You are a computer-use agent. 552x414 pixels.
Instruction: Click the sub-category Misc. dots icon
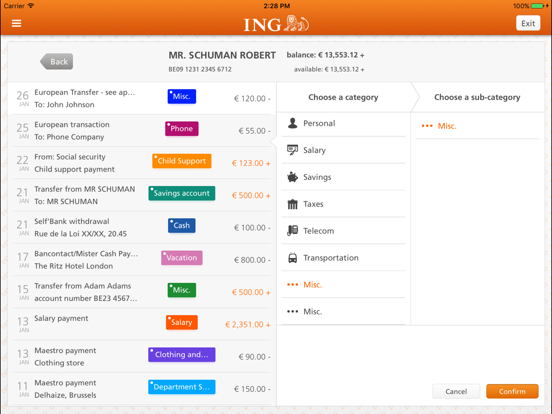point(427,126)
